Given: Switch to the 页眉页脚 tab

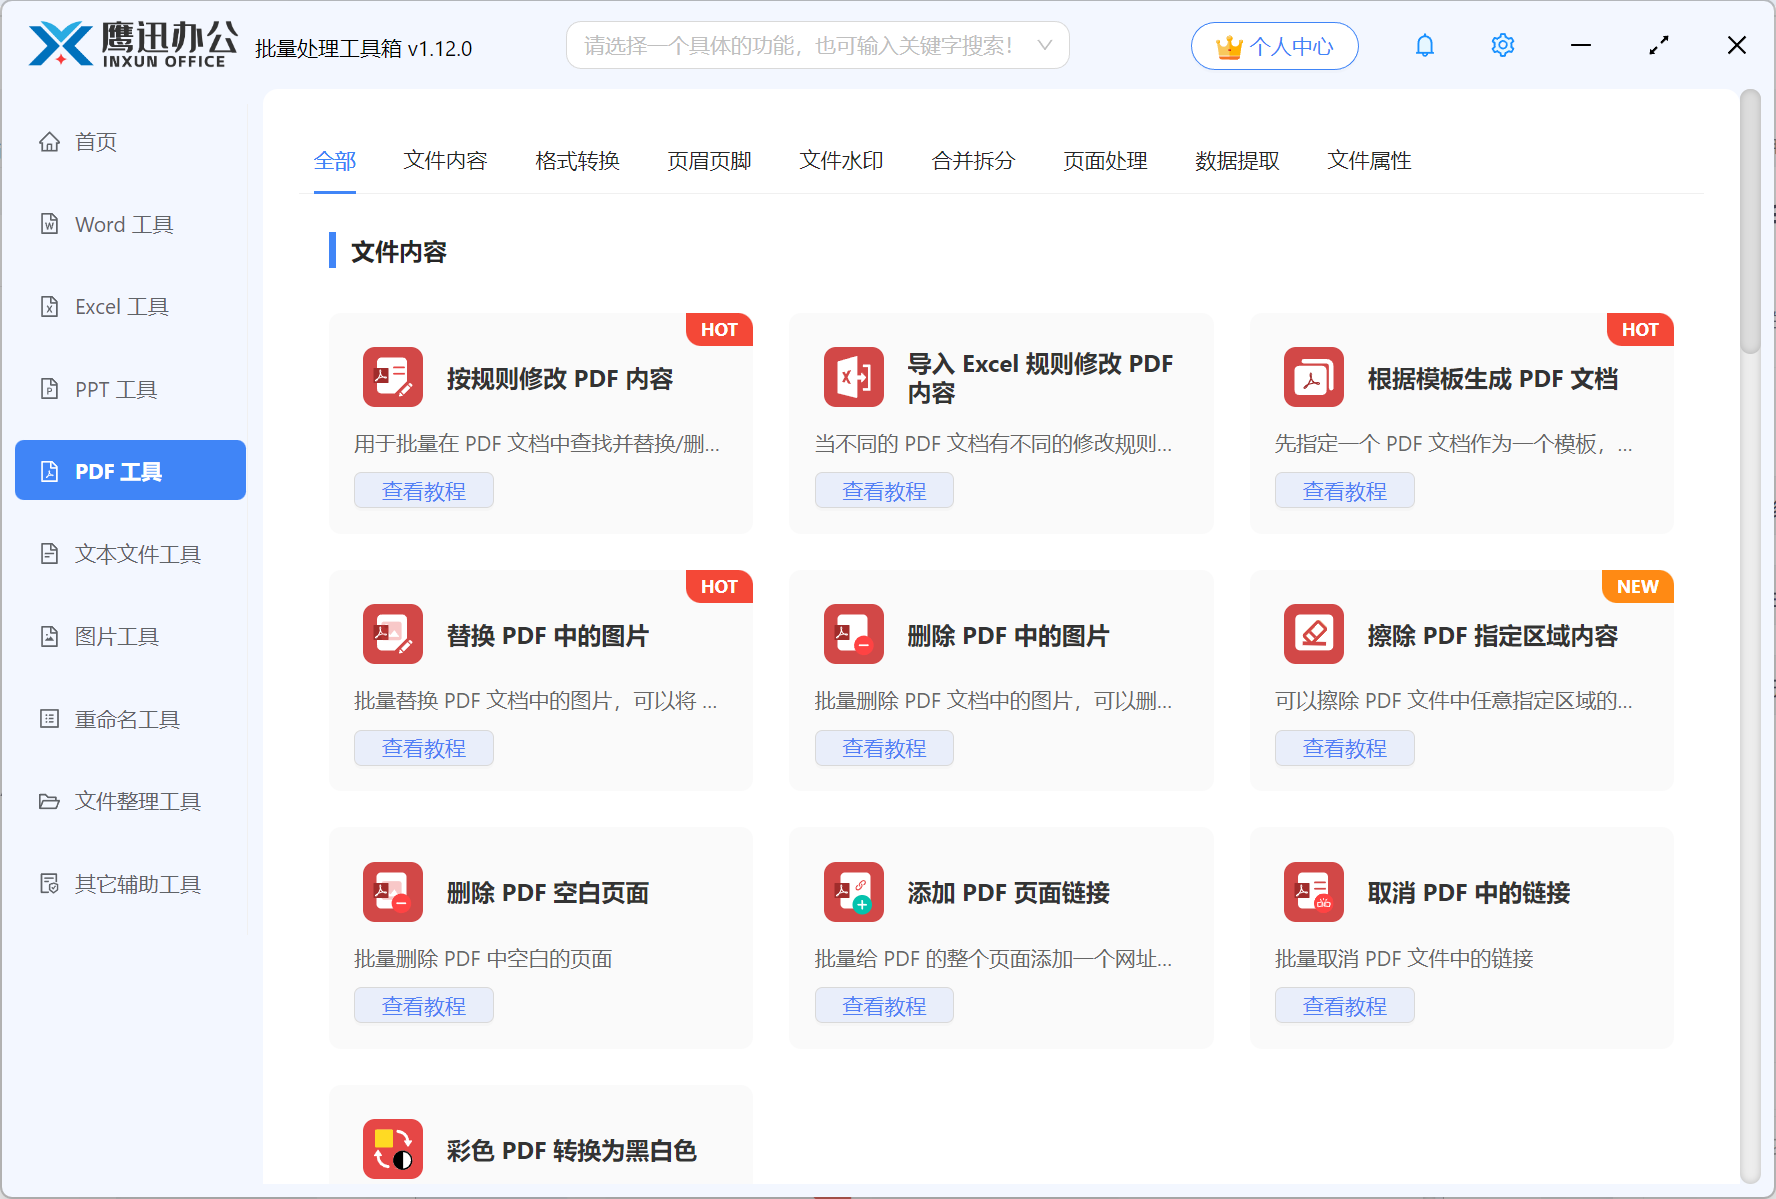Looking at the screenshot, I should coord(709,160).
